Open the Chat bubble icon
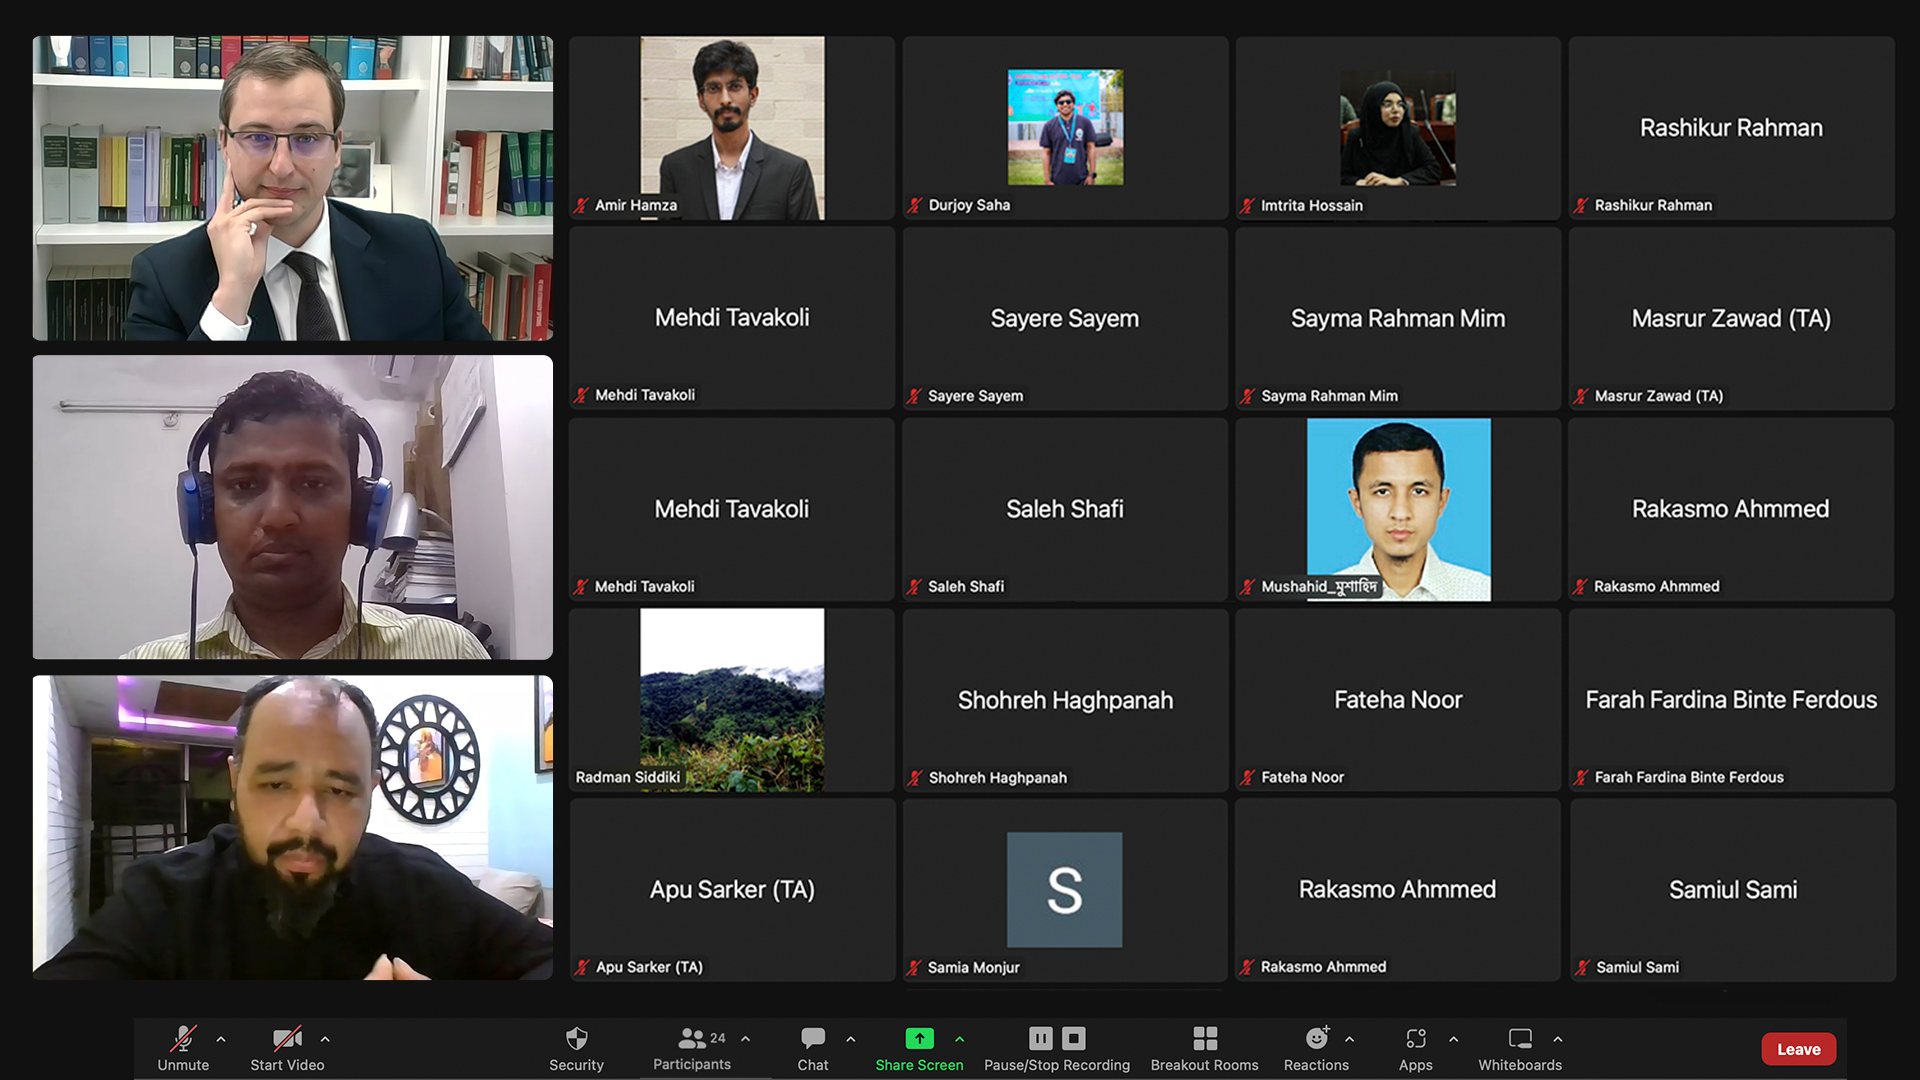Image resolution: width=1920 pixels, height=1080 pixels. click(x=813, y=1038)
